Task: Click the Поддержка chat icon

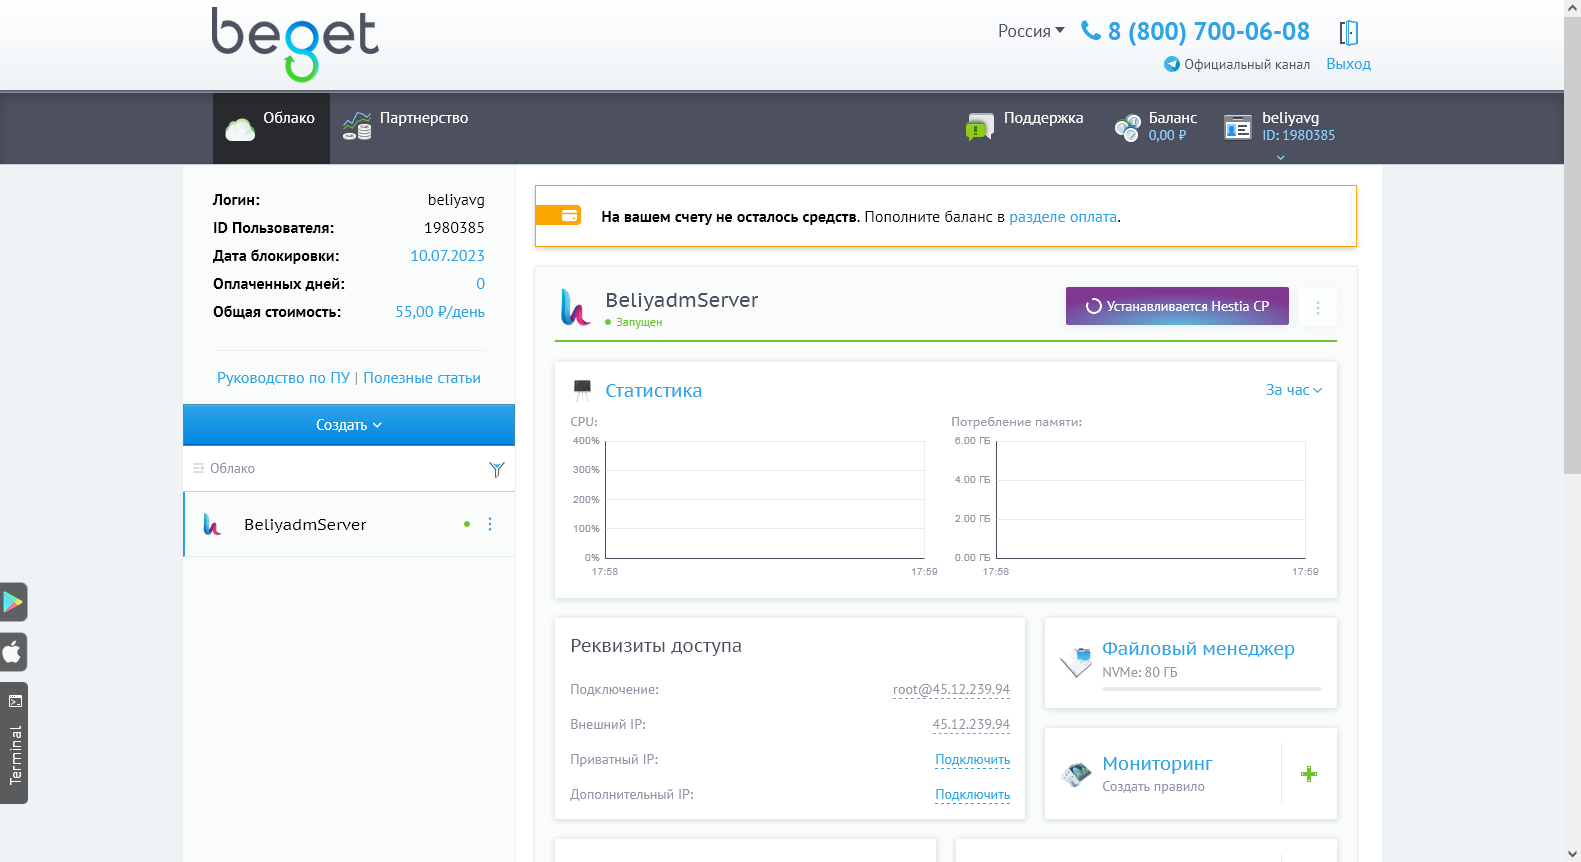Action: (980, 127)
